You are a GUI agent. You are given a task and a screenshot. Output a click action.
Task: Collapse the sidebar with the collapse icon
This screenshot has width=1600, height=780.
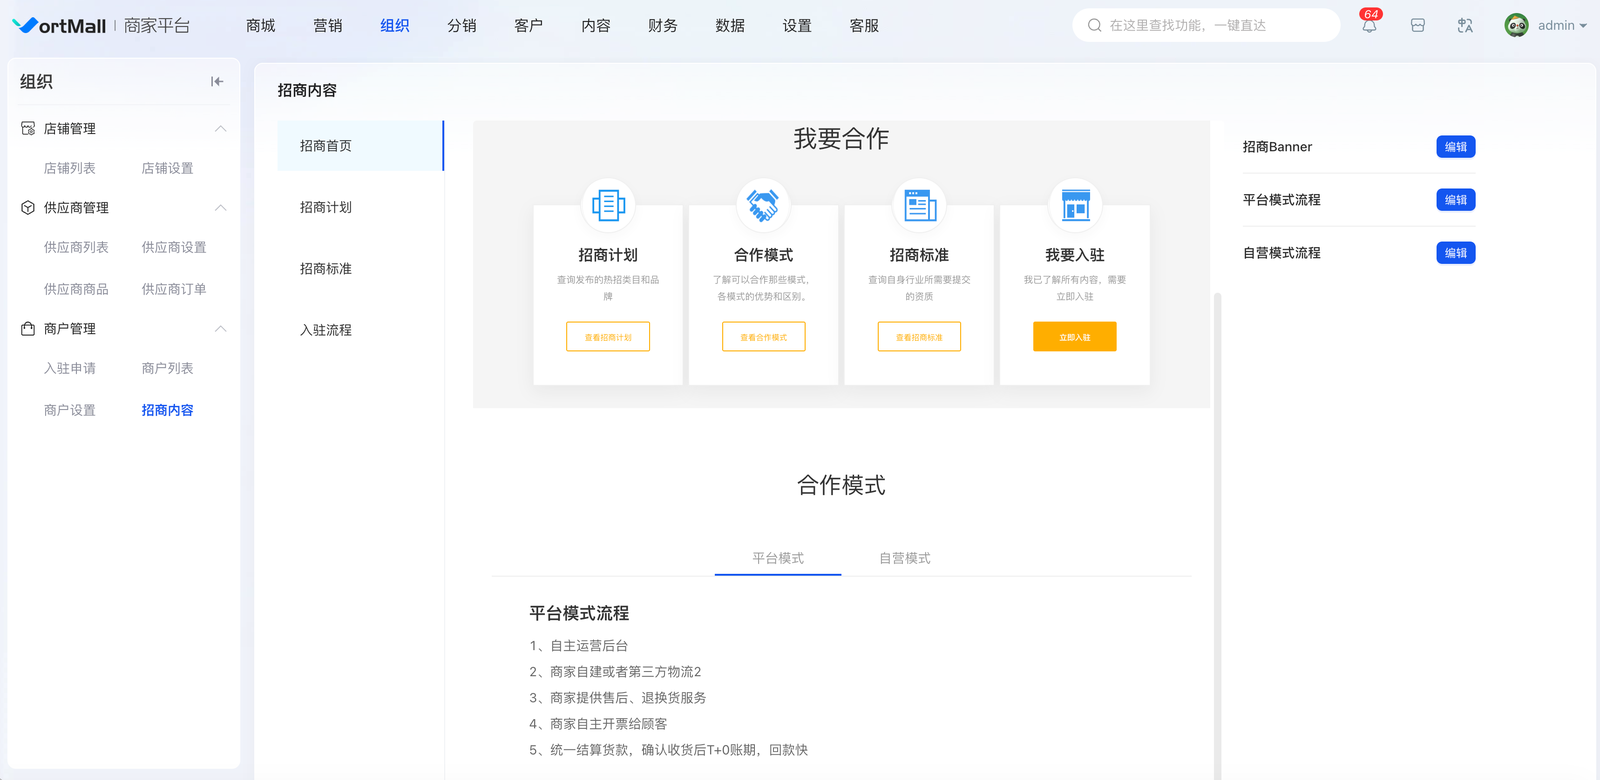tap(217, 82)
